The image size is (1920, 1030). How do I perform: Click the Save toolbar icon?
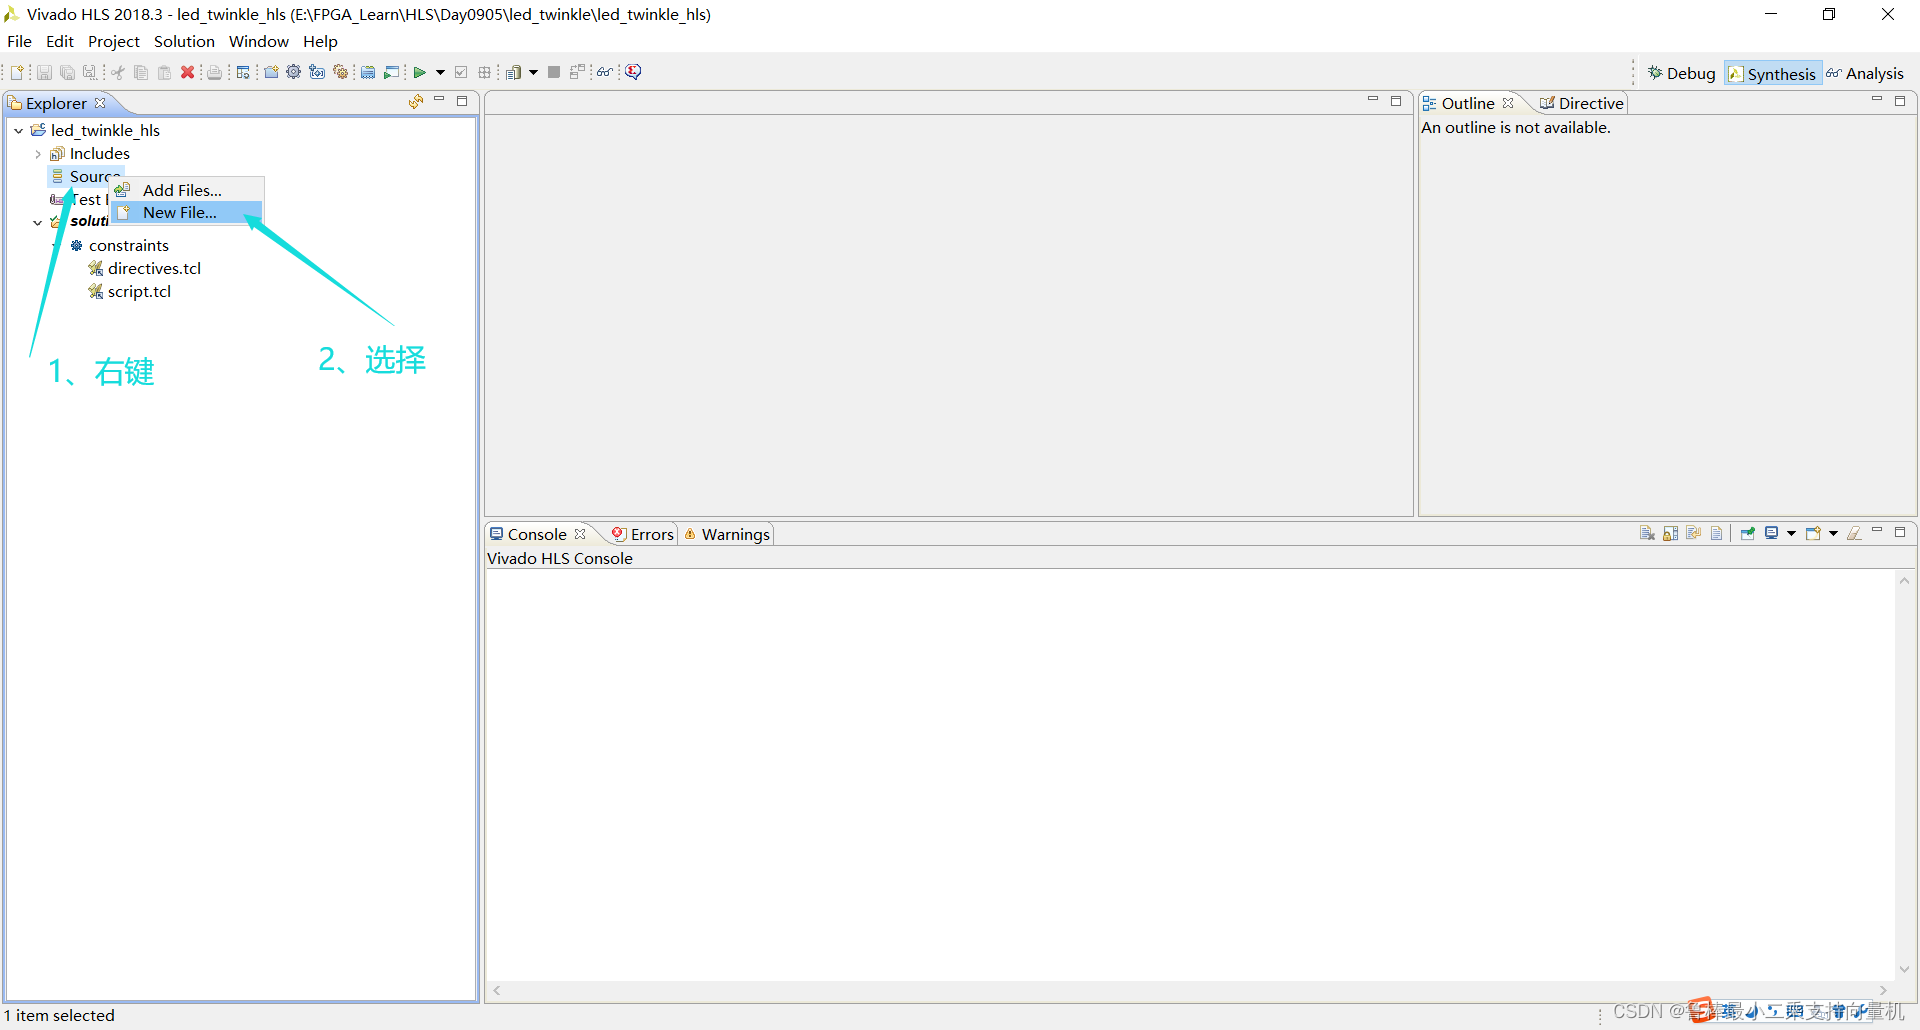pos(44,72)
